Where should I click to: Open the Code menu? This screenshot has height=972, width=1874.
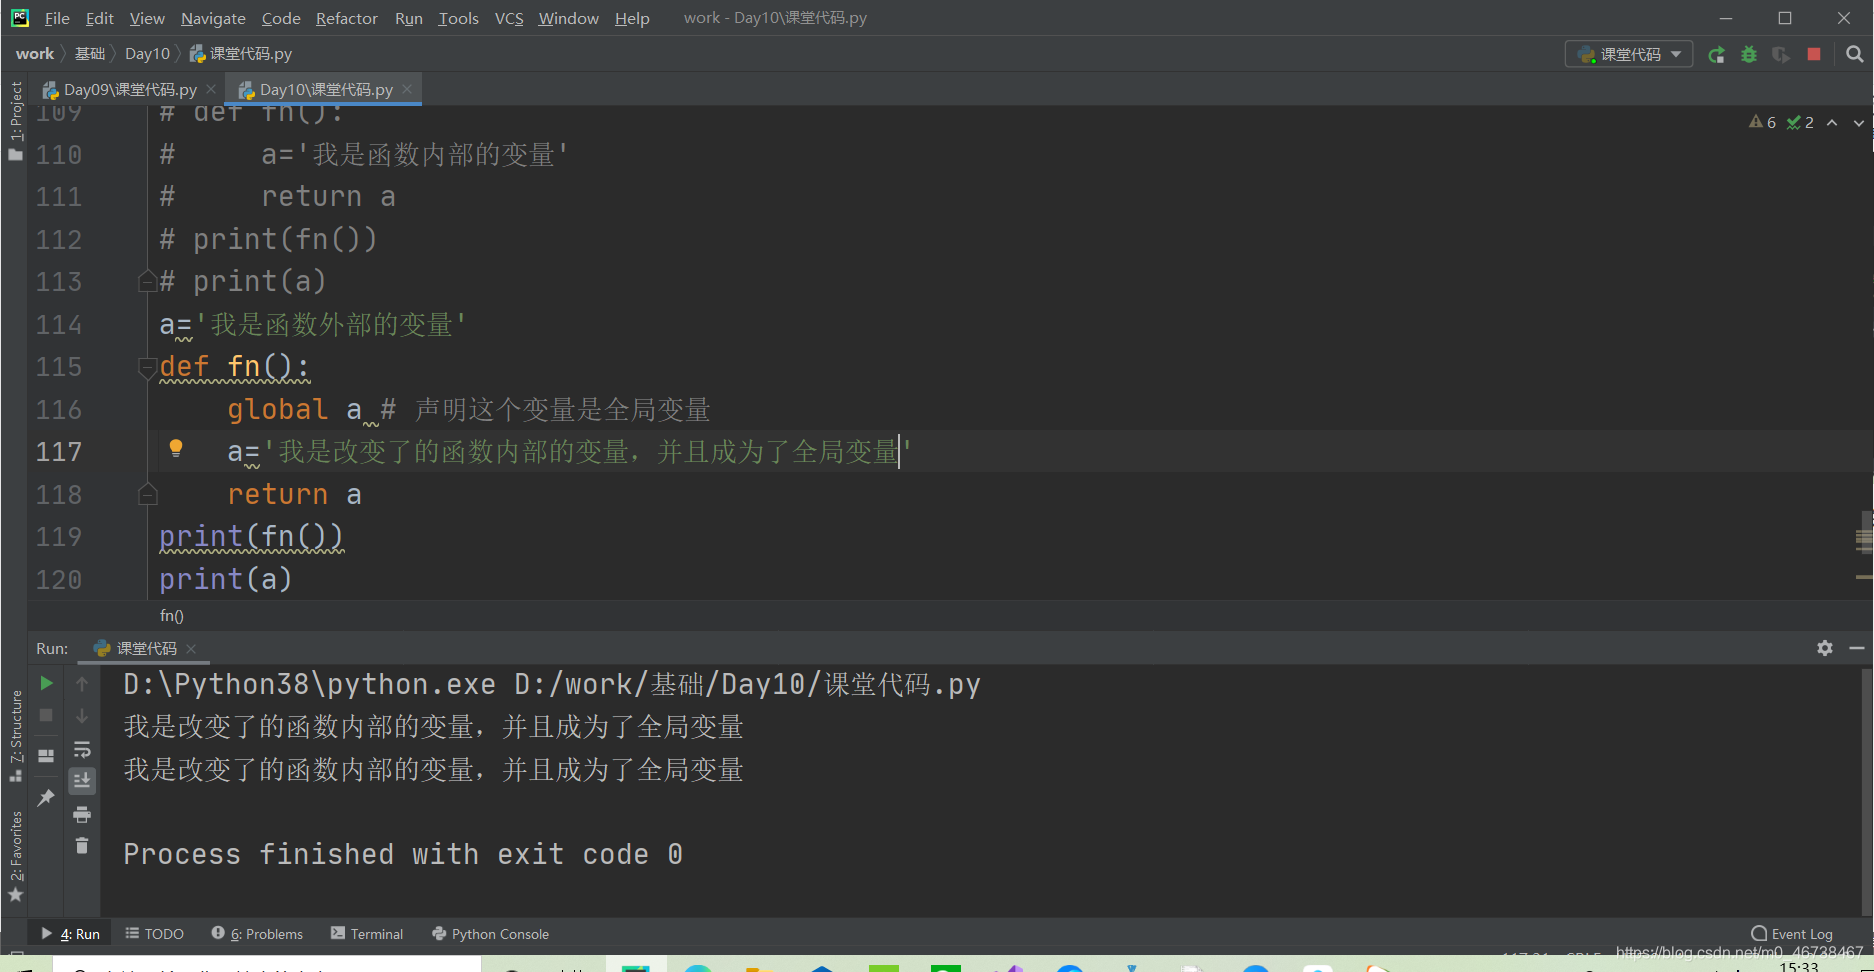pos(281,18)
